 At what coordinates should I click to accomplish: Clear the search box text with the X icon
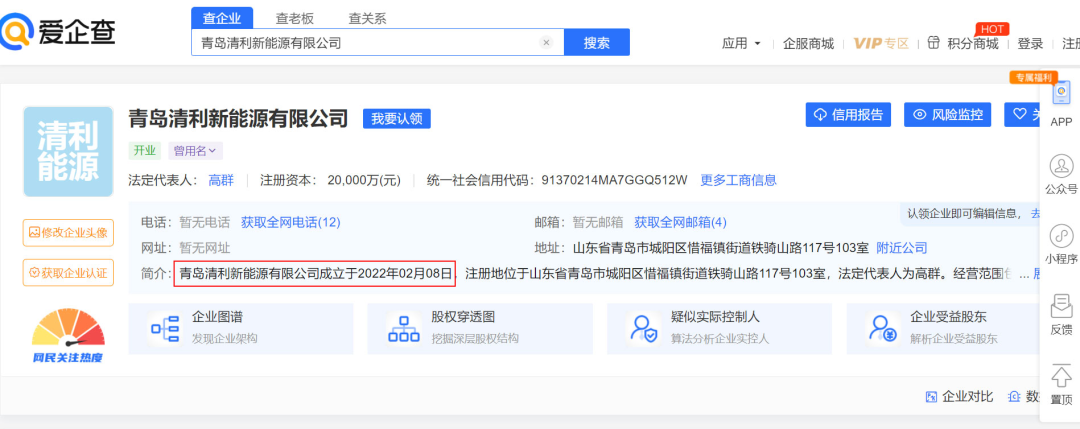point(546,43)
